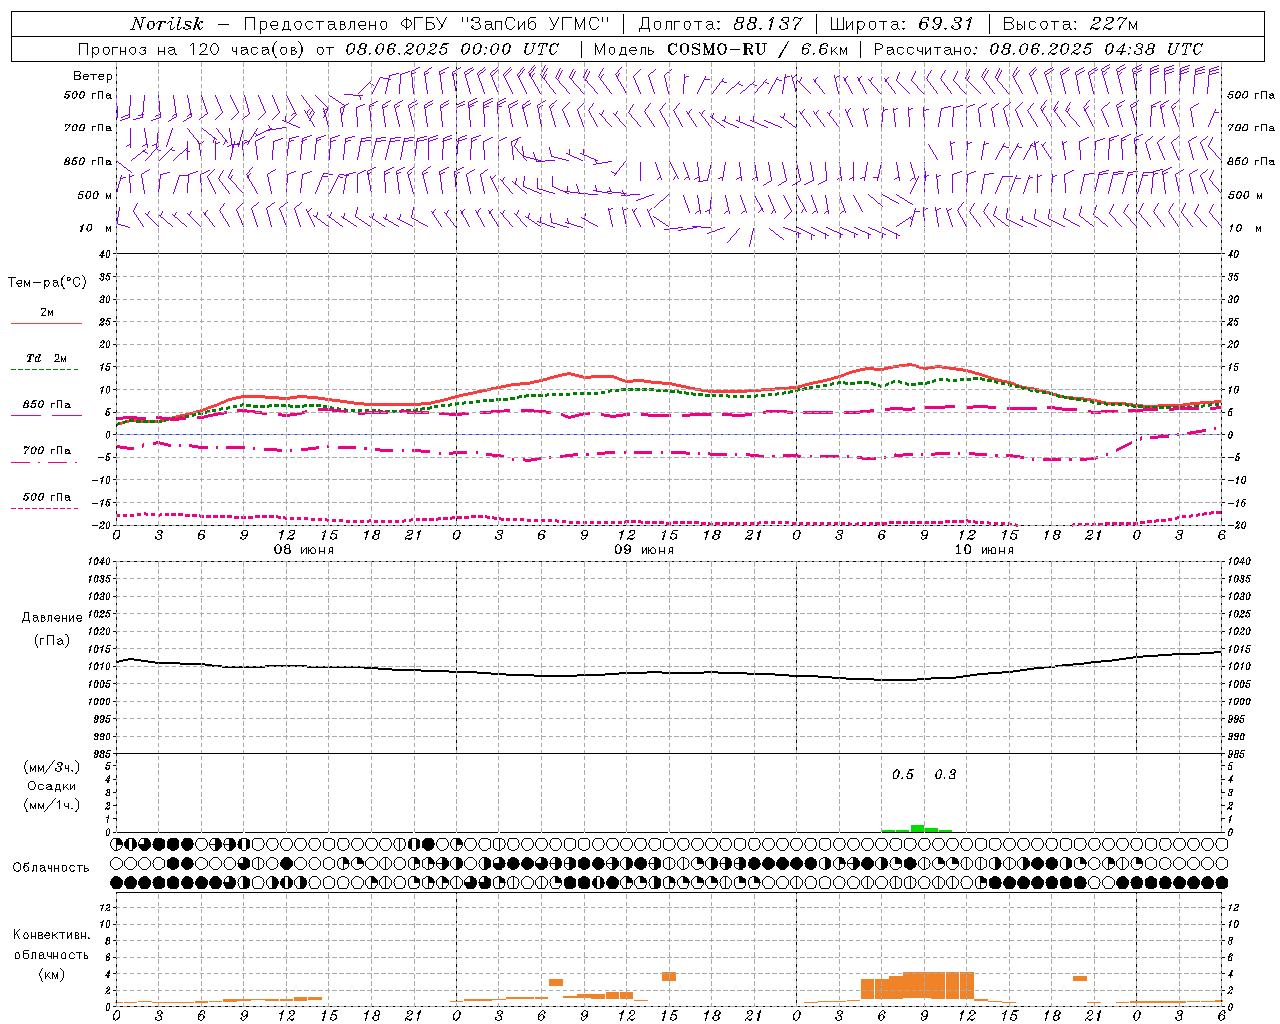Screen dimensions: 1280x1024
Task: Click the forecast header Прогноз на 120 часа(ов)
Action: pyautogui.click(x=193, y=49)
